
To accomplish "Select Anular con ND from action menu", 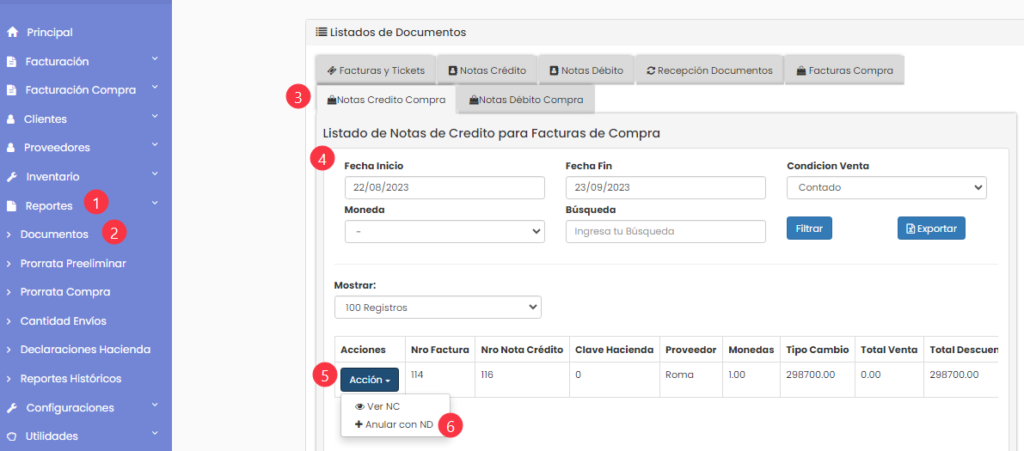I will 394,424.
